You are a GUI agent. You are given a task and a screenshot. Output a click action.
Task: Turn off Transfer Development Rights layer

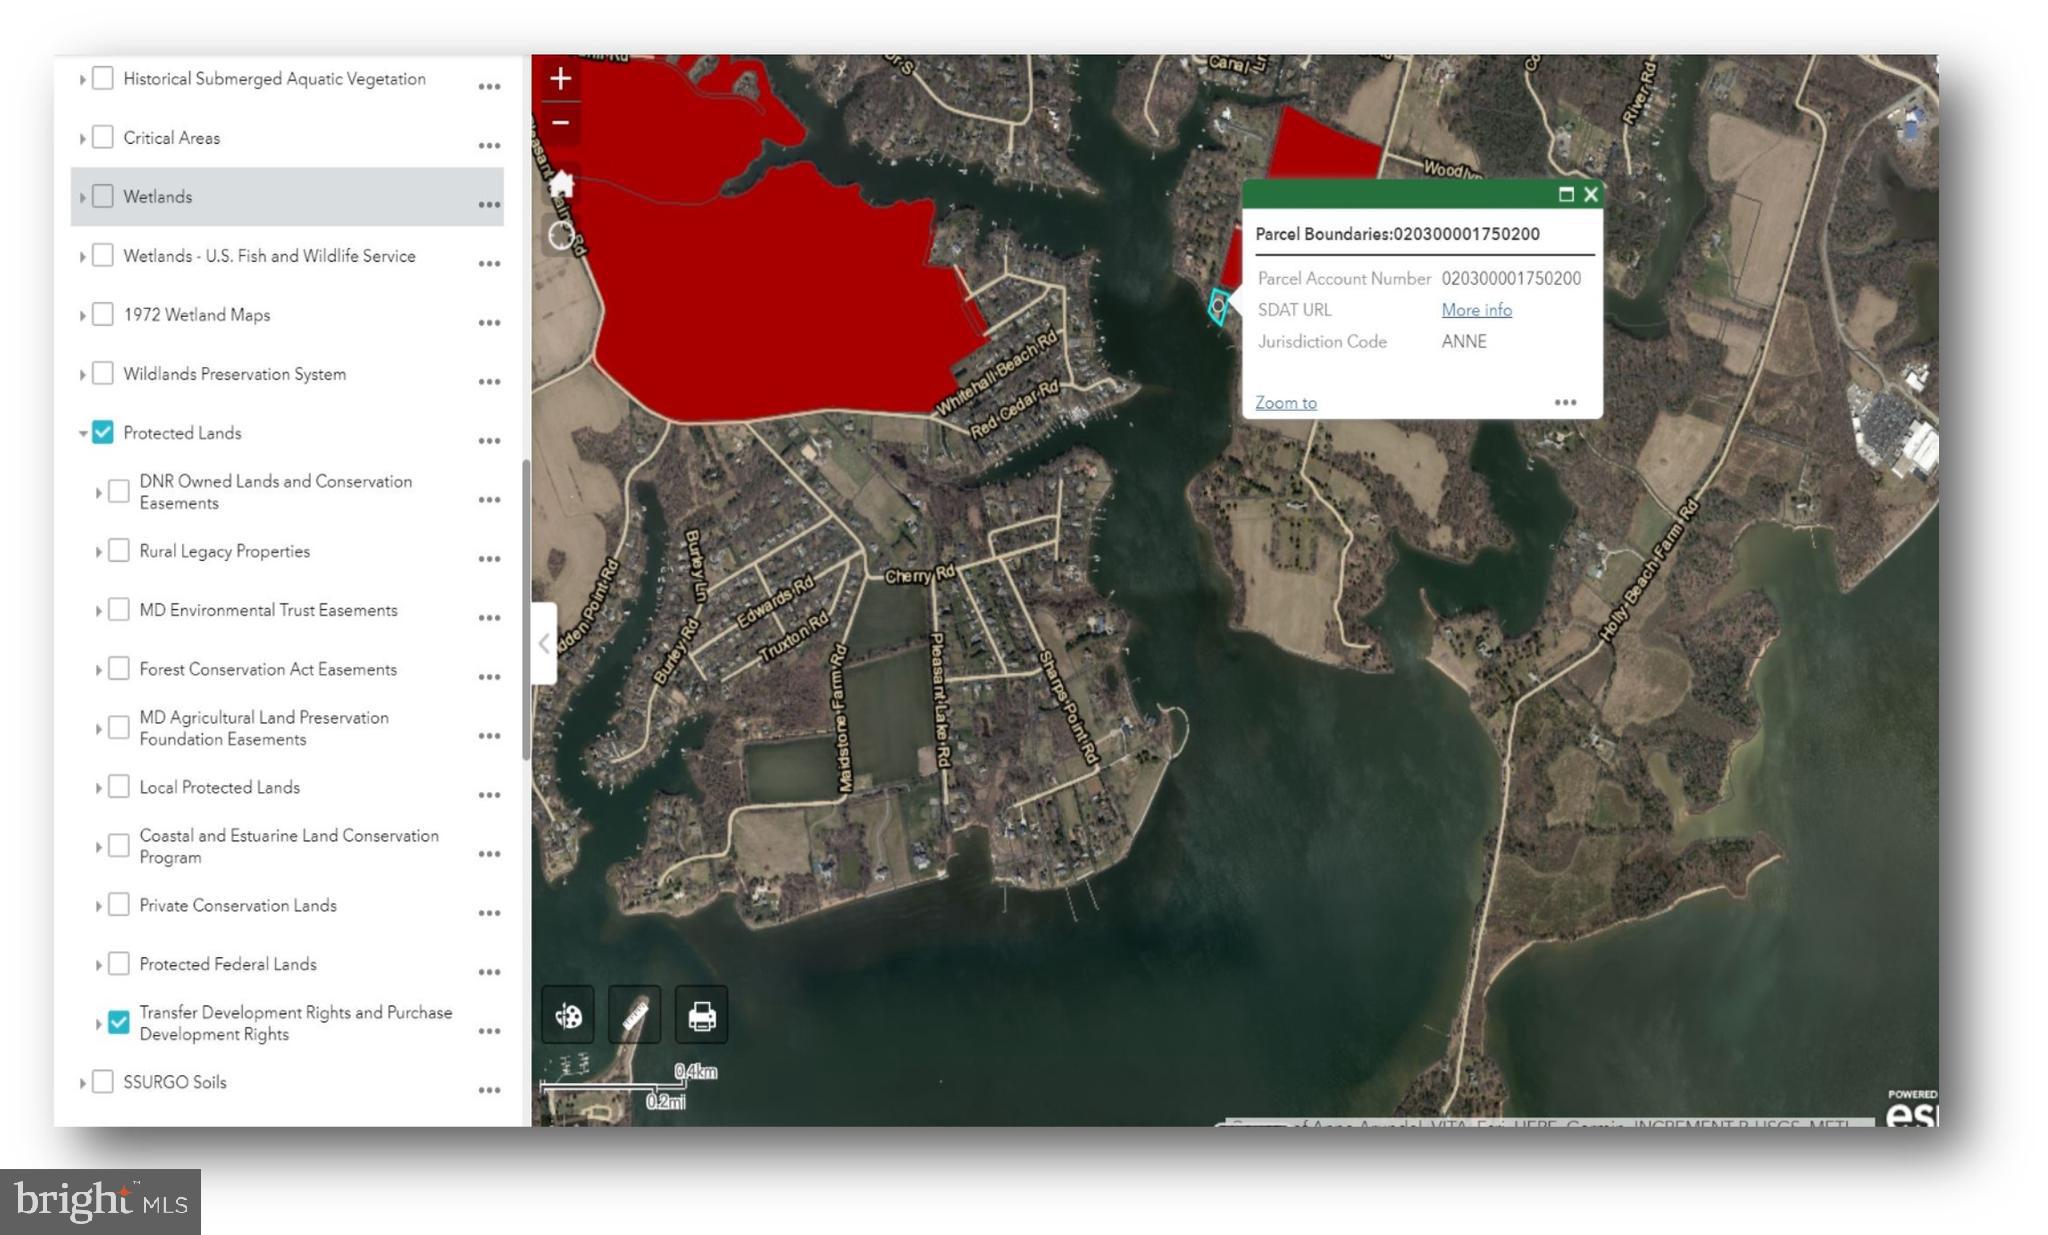click(119, 1022)
